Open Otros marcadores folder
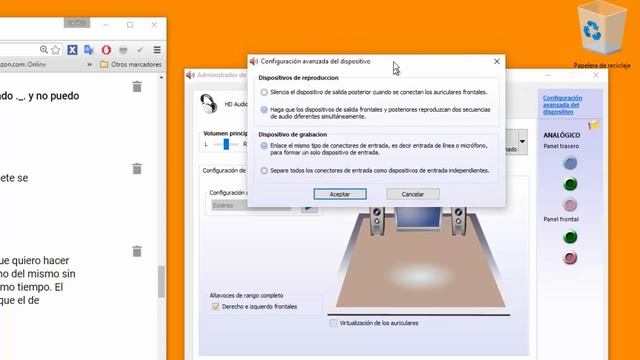The image size is (640, 360). click(x=131, y=64)
